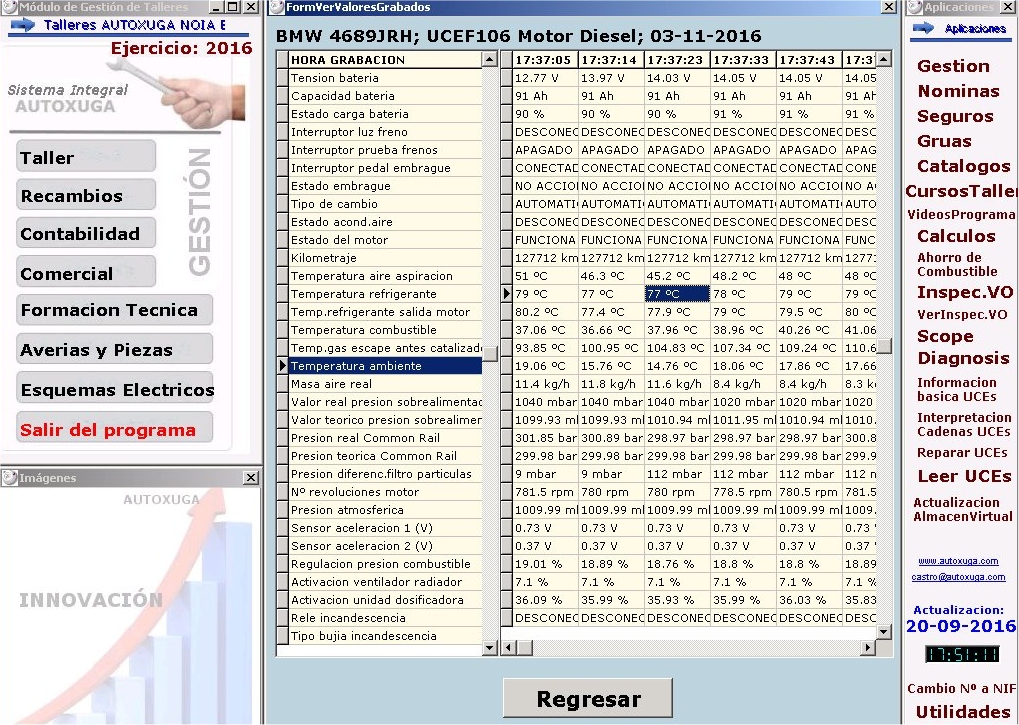Open the Comercial module
The image size is (1019, 725).
coord(86,273)
